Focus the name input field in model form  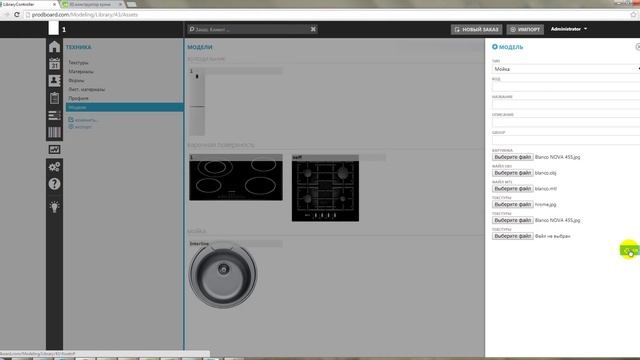566,104
